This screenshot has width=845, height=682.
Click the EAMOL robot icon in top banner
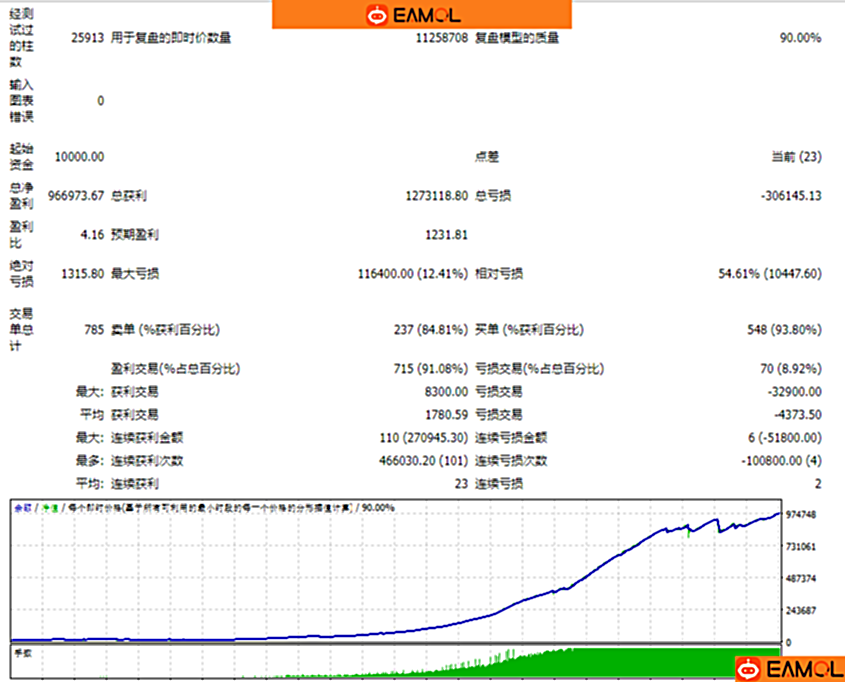coord(377,14)
